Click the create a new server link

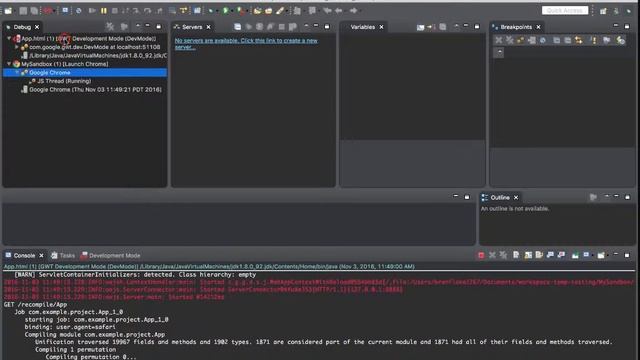(246, 44)
